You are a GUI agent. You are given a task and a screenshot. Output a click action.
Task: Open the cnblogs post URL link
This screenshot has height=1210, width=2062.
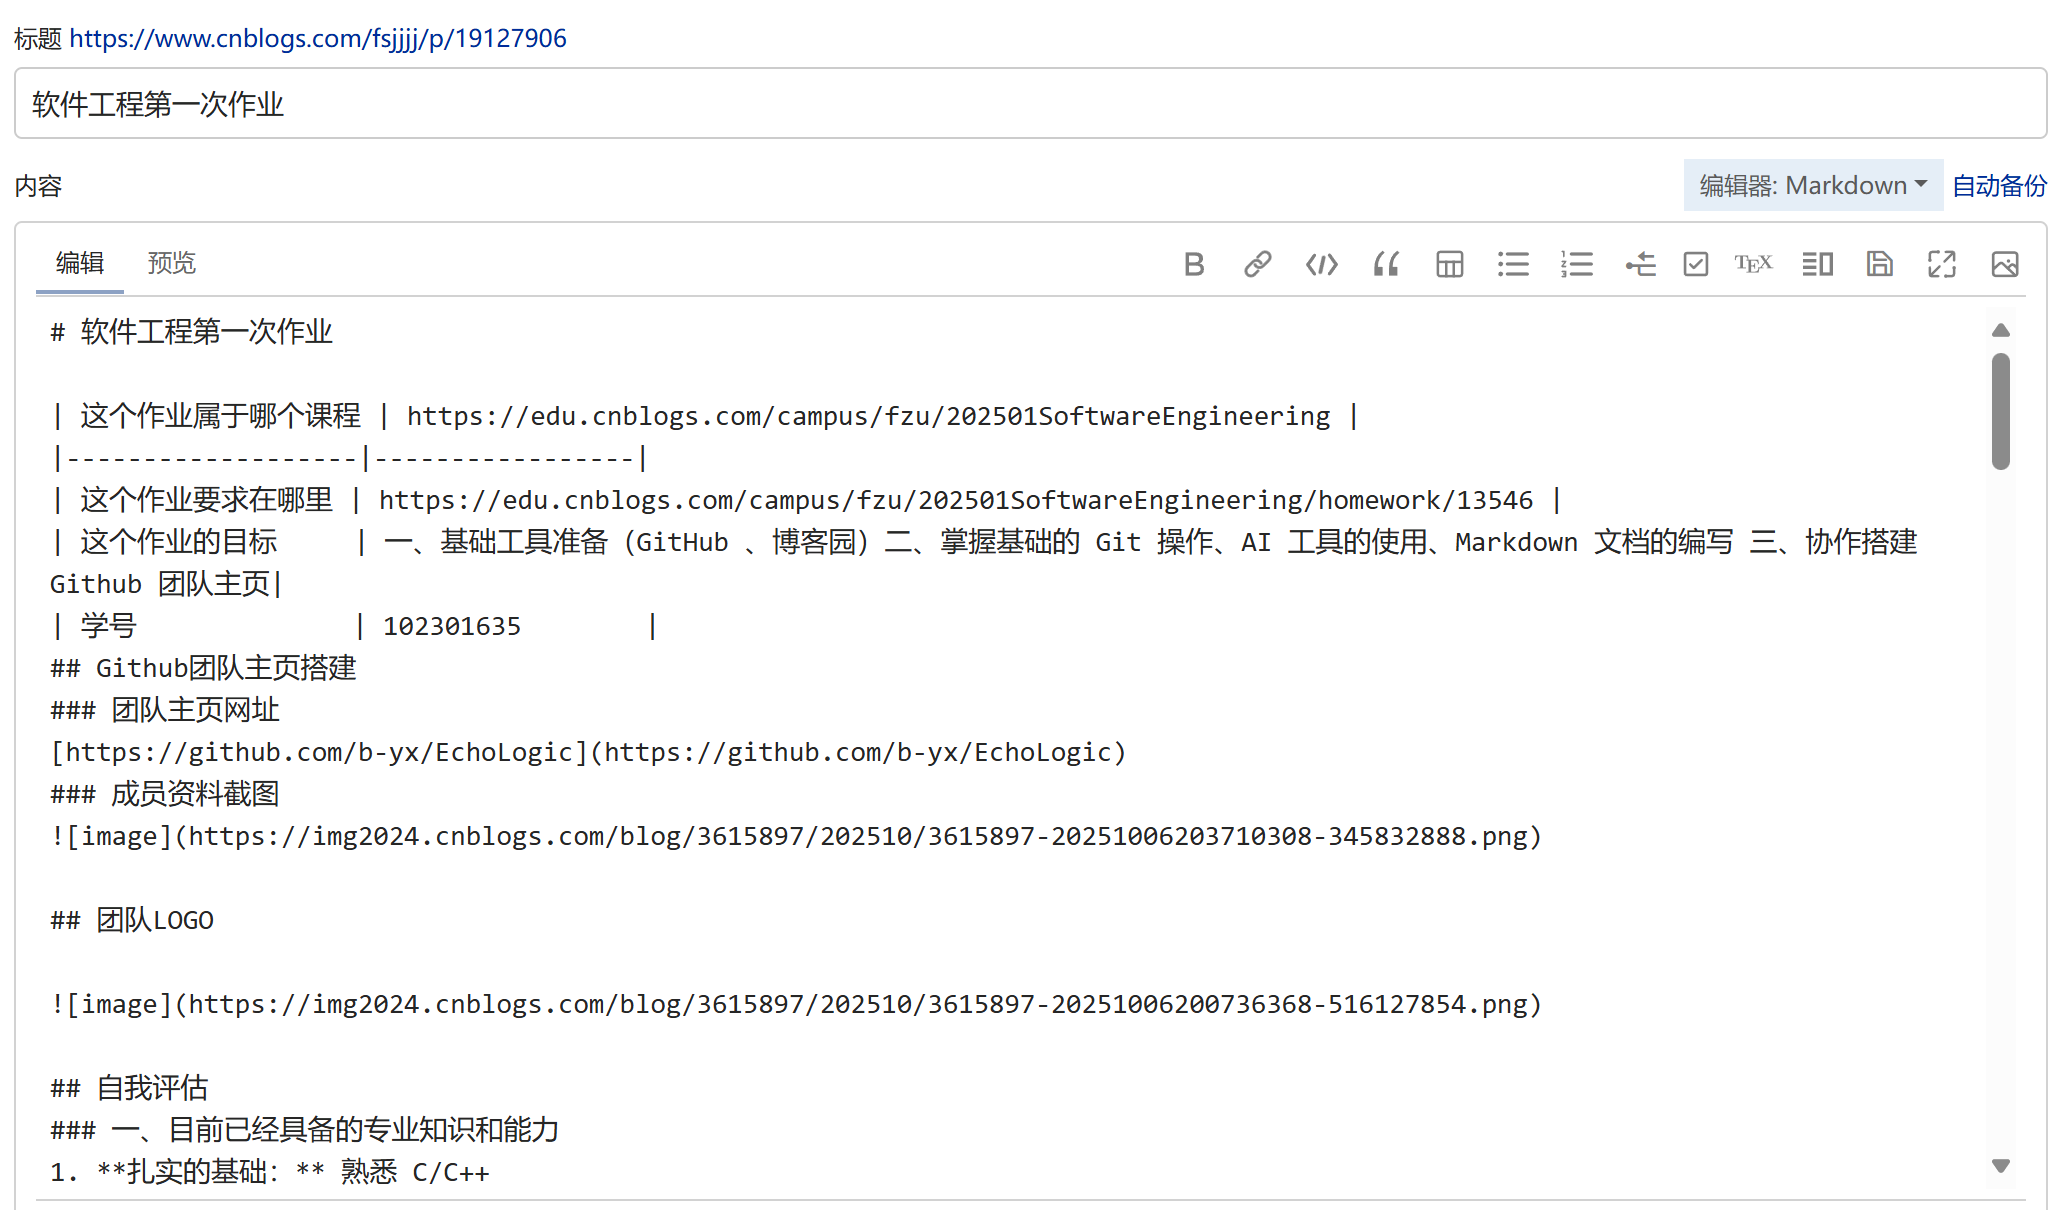(x=317, y=38)
